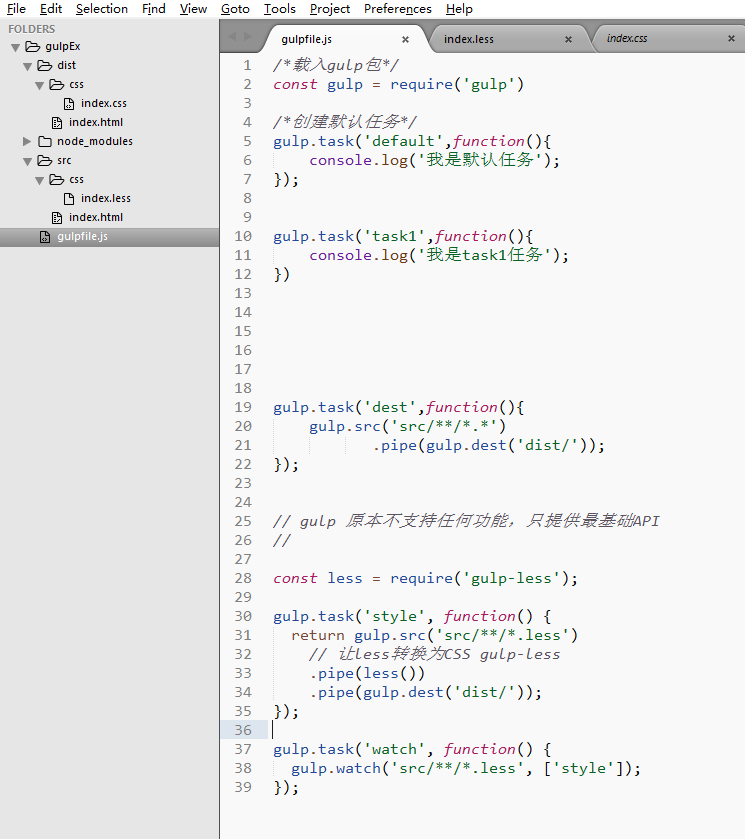745x839 pixels.
Task: Collapse the dist folder
Action: 27,66
